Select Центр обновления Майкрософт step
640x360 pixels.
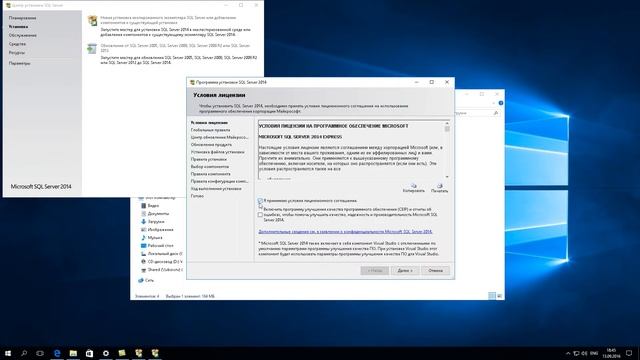(x=219, y=137)
